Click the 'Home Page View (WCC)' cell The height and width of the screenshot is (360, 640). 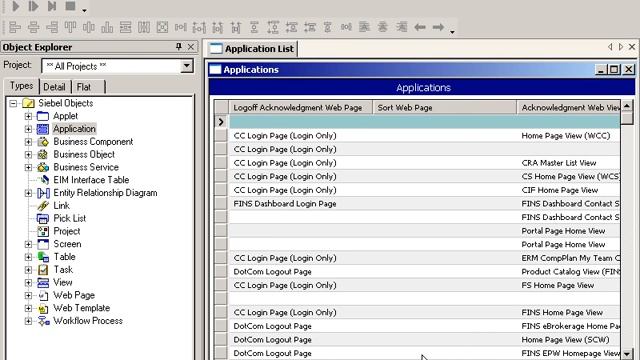click(569, 136)
